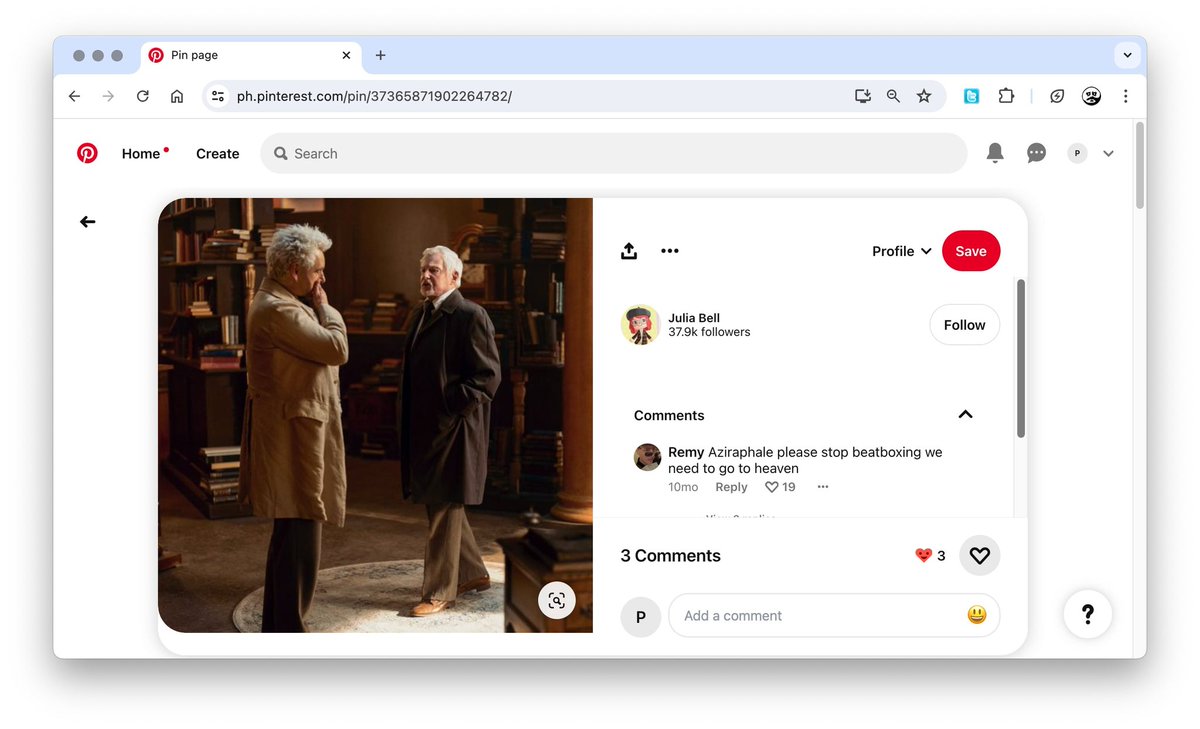Click the comments panel scrollbar
The height and width of the screenshot is (729, 1200).
pos(1020,358)
